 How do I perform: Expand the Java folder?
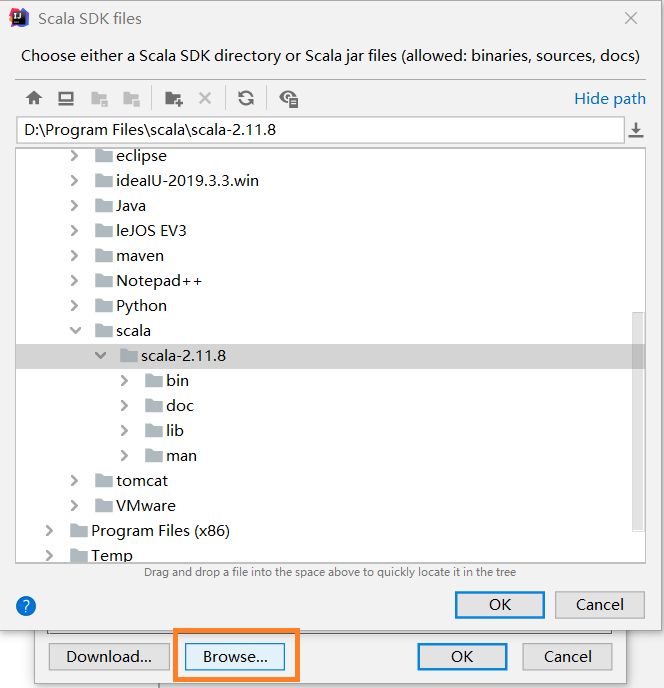coord(75,205)
